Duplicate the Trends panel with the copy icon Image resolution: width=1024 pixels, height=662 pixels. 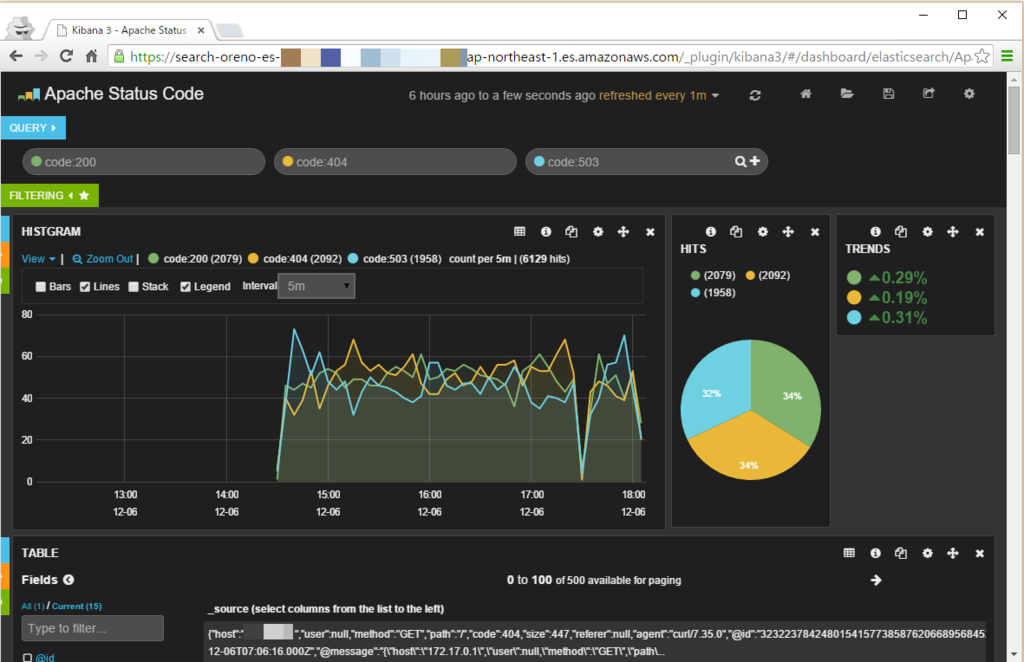[901, 232]
